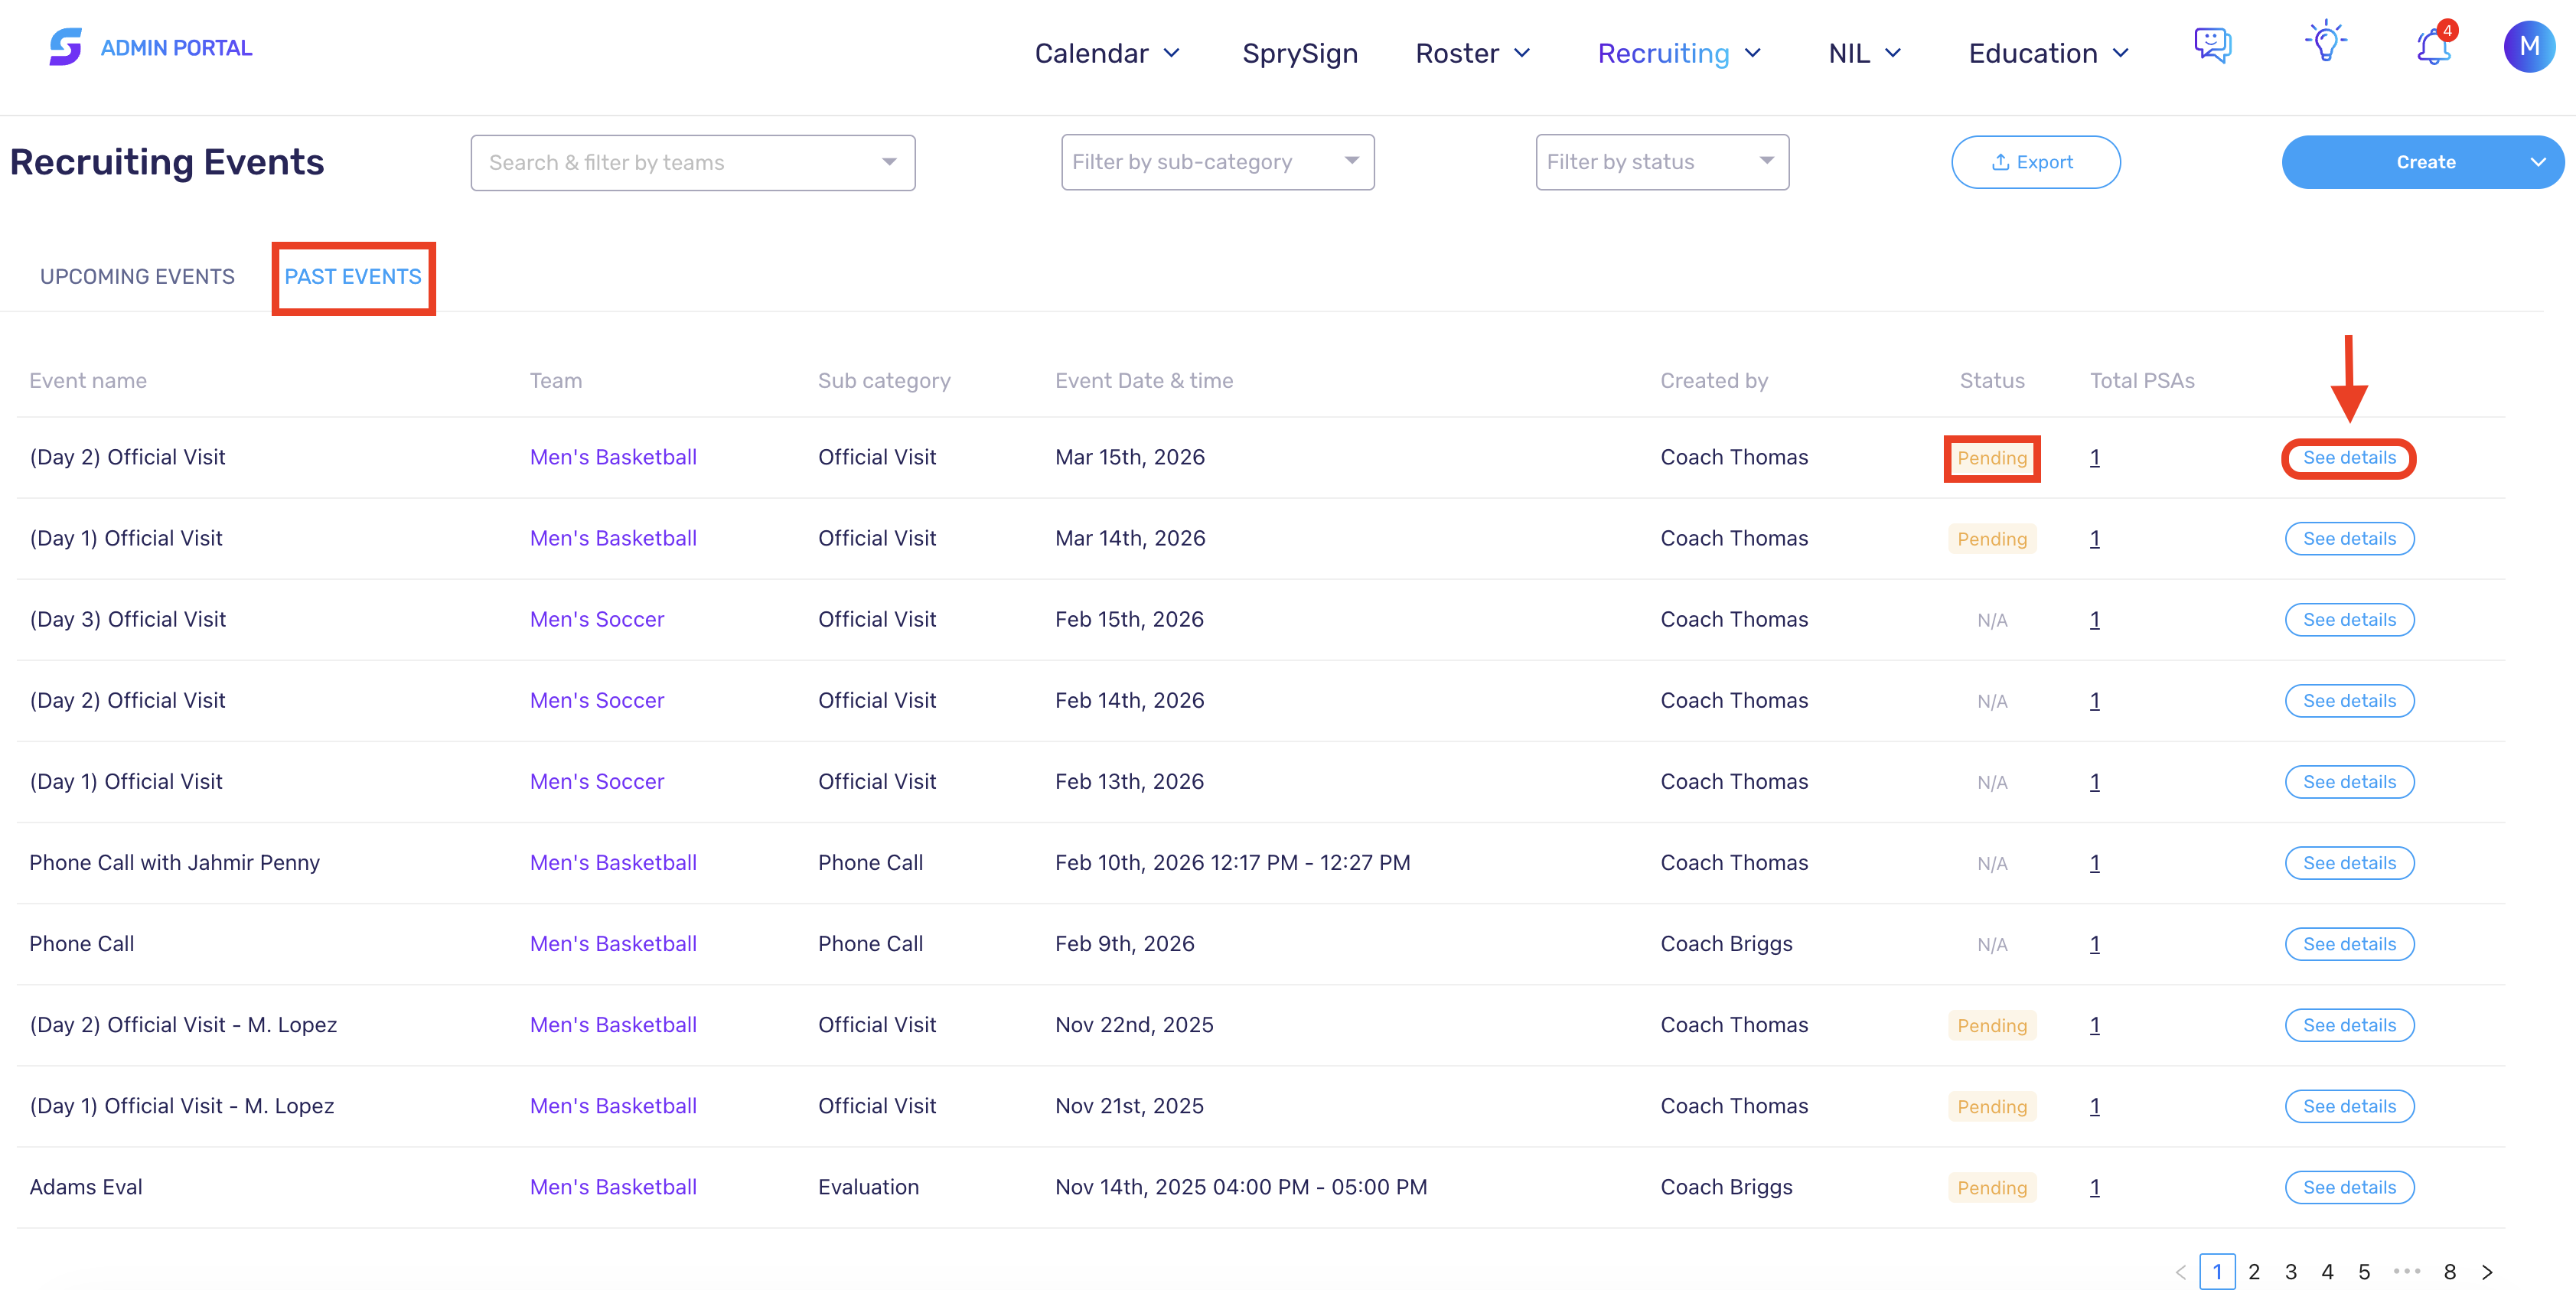This screenshot has width=2576, height=1290.
Task: Go to previous page arrow
Action: 2180,1272
